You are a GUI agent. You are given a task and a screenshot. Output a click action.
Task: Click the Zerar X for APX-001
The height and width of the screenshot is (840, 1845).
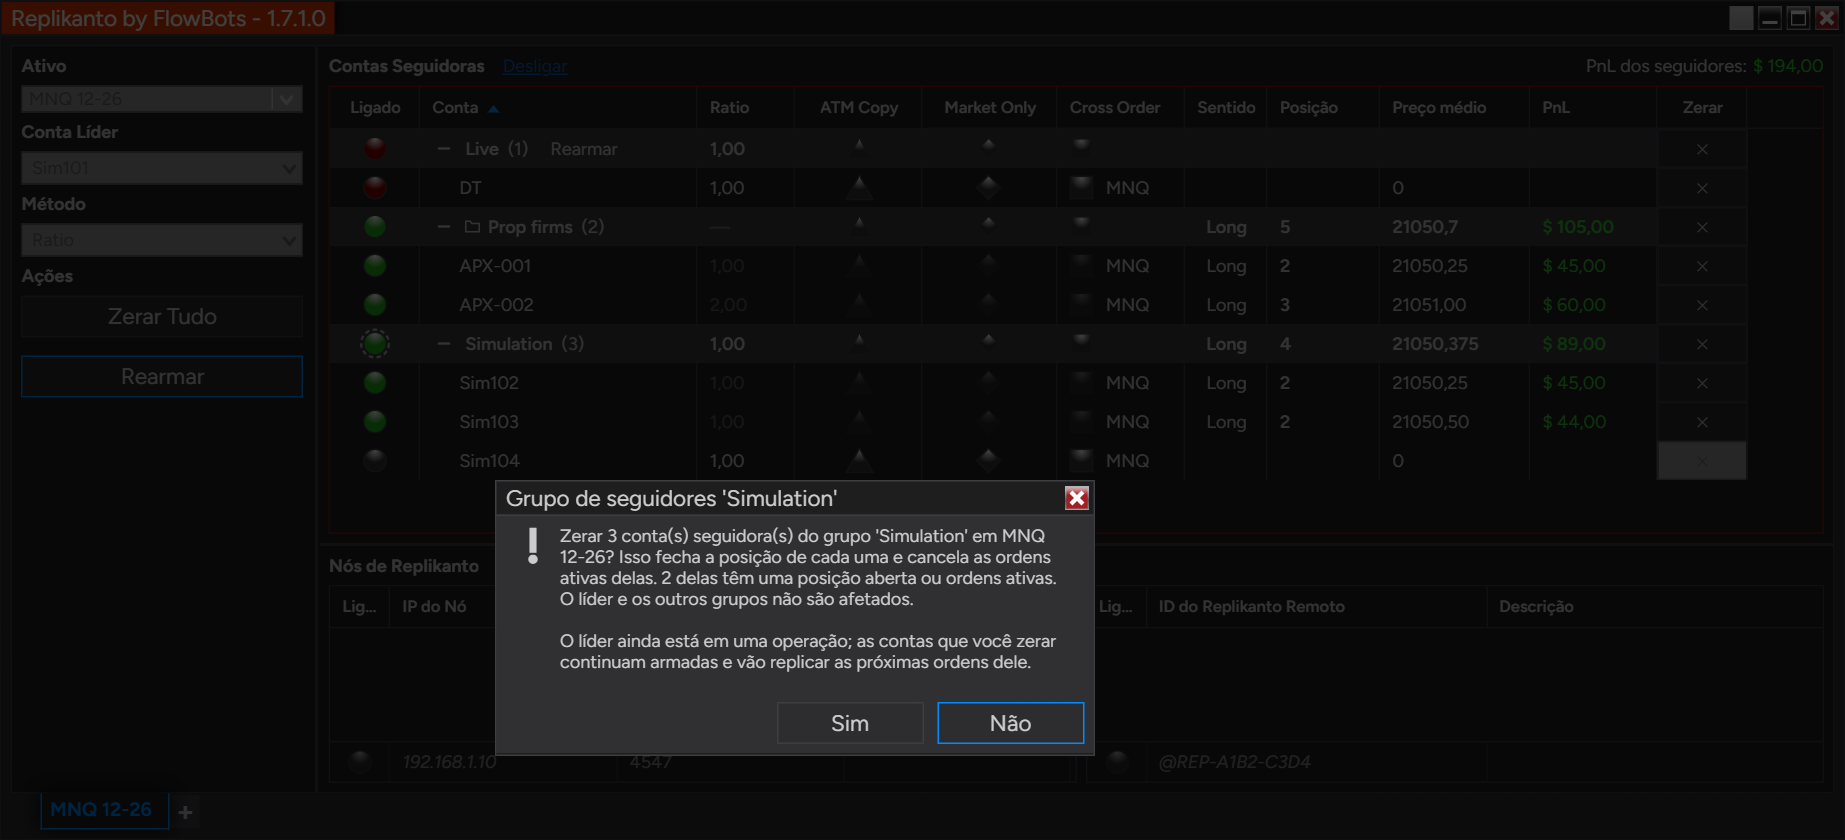pos(1702,266)
